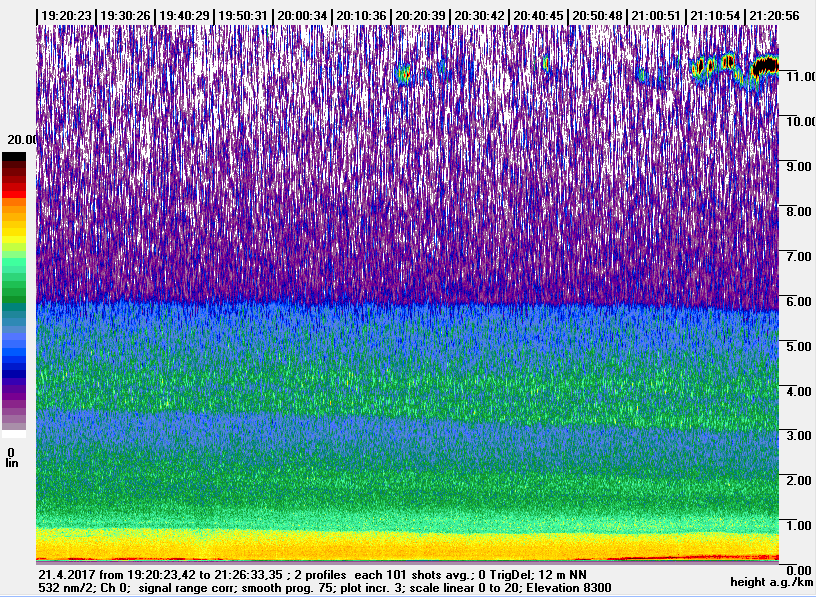Click the 10.00 height axis label
816x597 pixels.
[801, 121]
